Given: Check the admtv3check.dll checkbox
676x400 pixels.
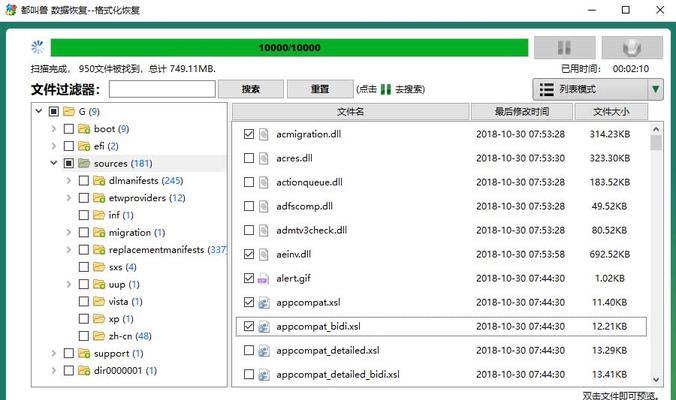Looking at the screenshot, I should (x=249, y=230).
